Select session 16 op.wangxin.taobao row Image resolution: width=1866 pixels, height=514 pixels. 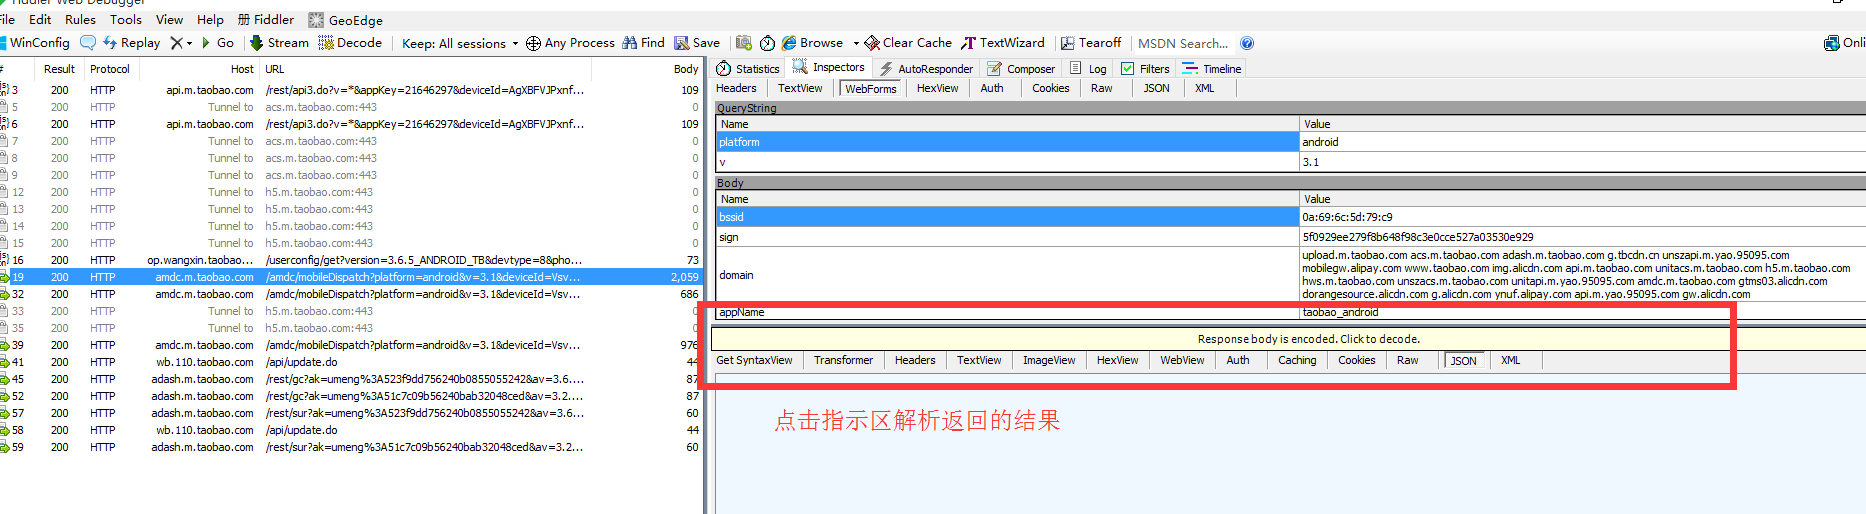click(350, 260)
